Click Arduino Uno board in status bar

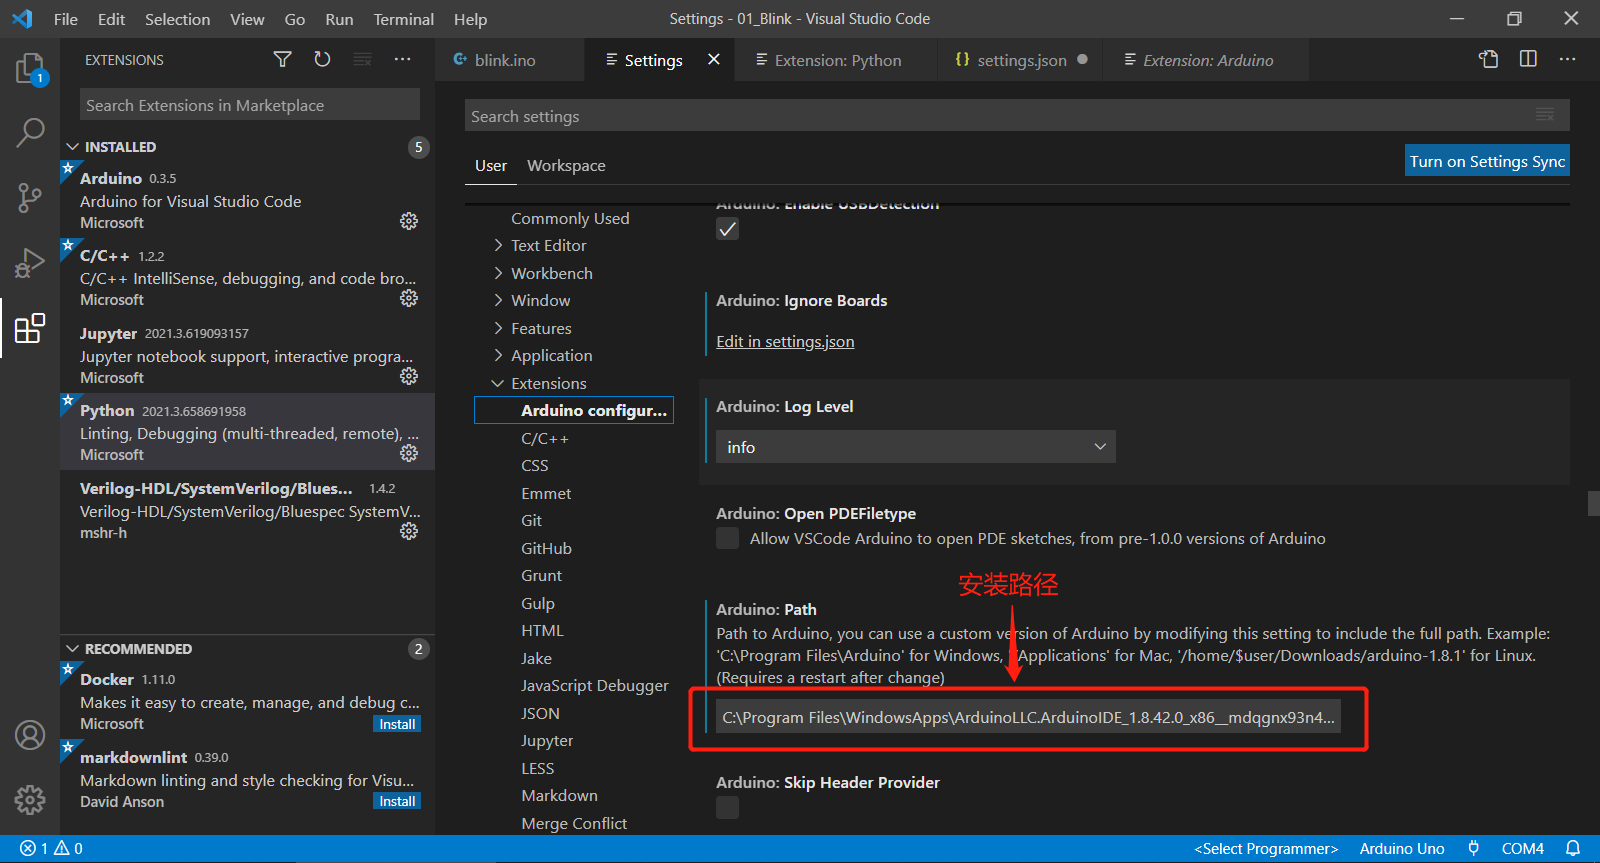click(1402, 849)
